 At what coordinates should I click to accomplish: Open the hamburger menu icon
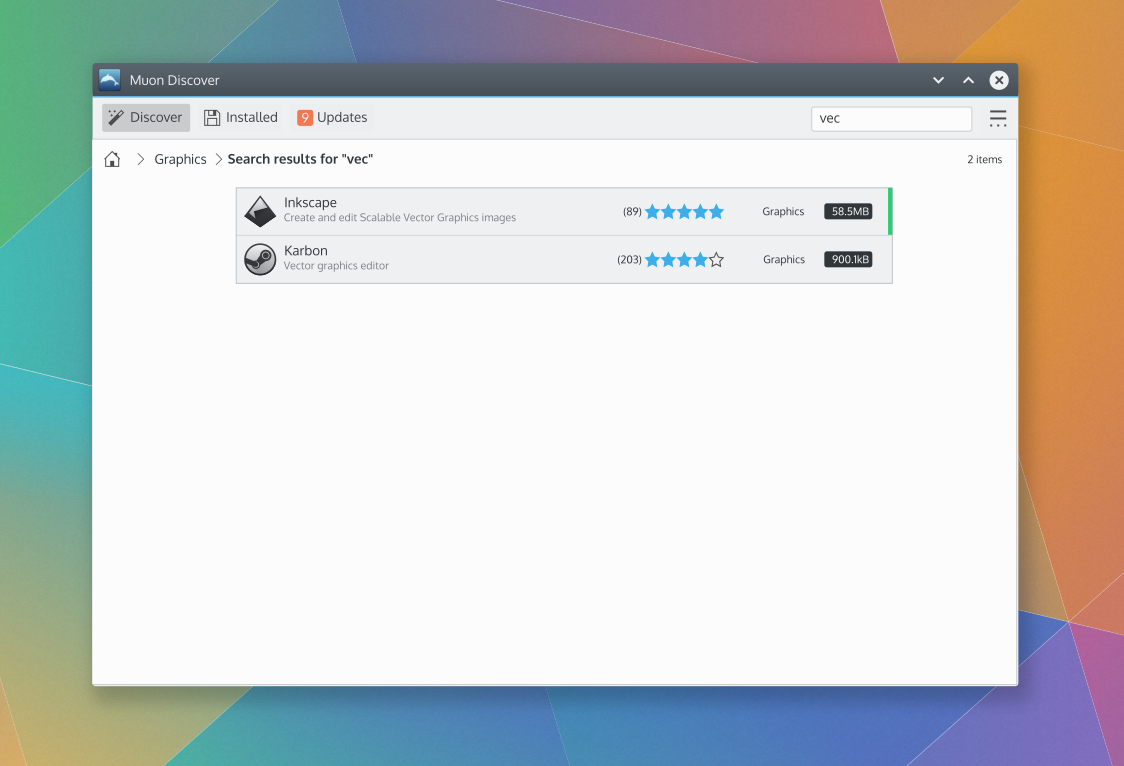coord(997,118)
